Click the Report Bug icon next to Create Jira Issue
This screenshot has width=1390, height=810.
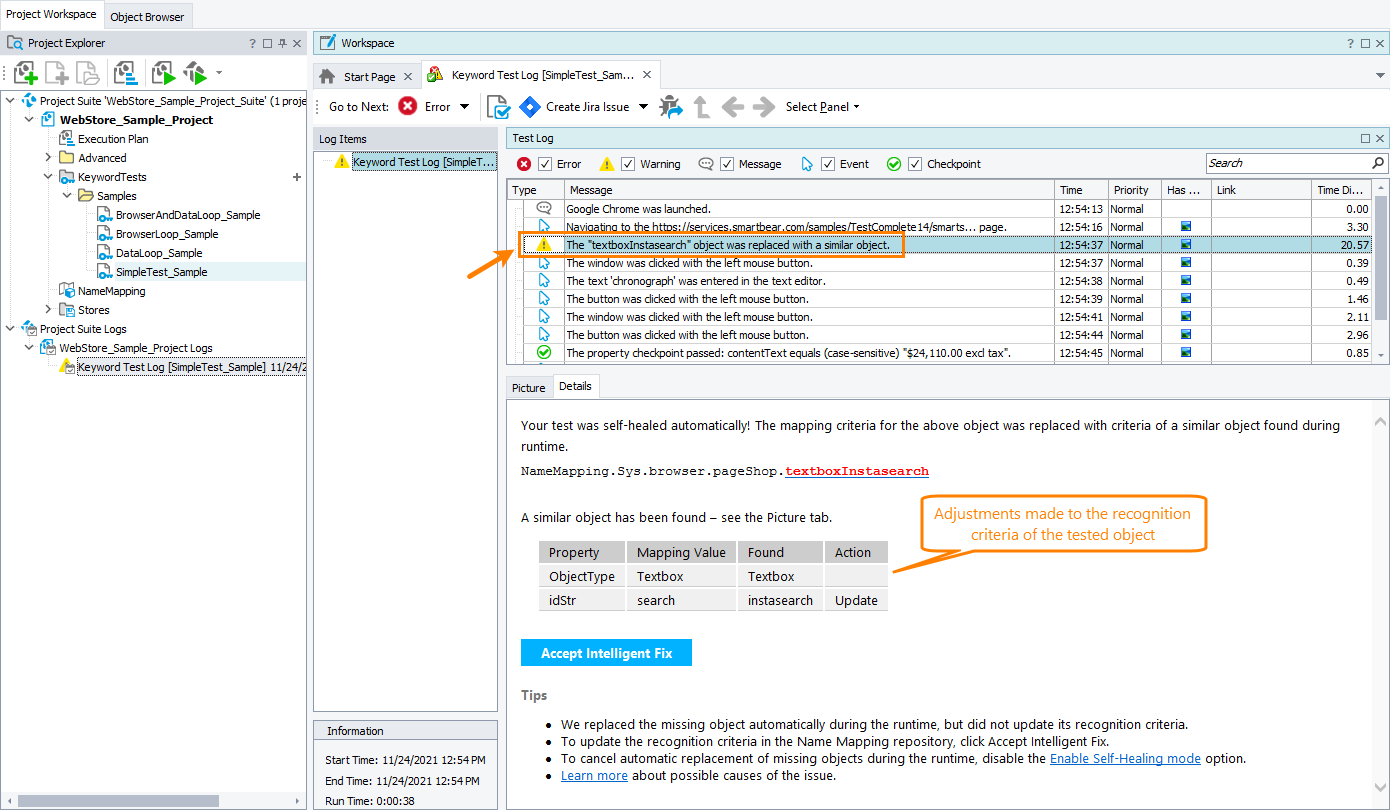click(x=669, y=106)
